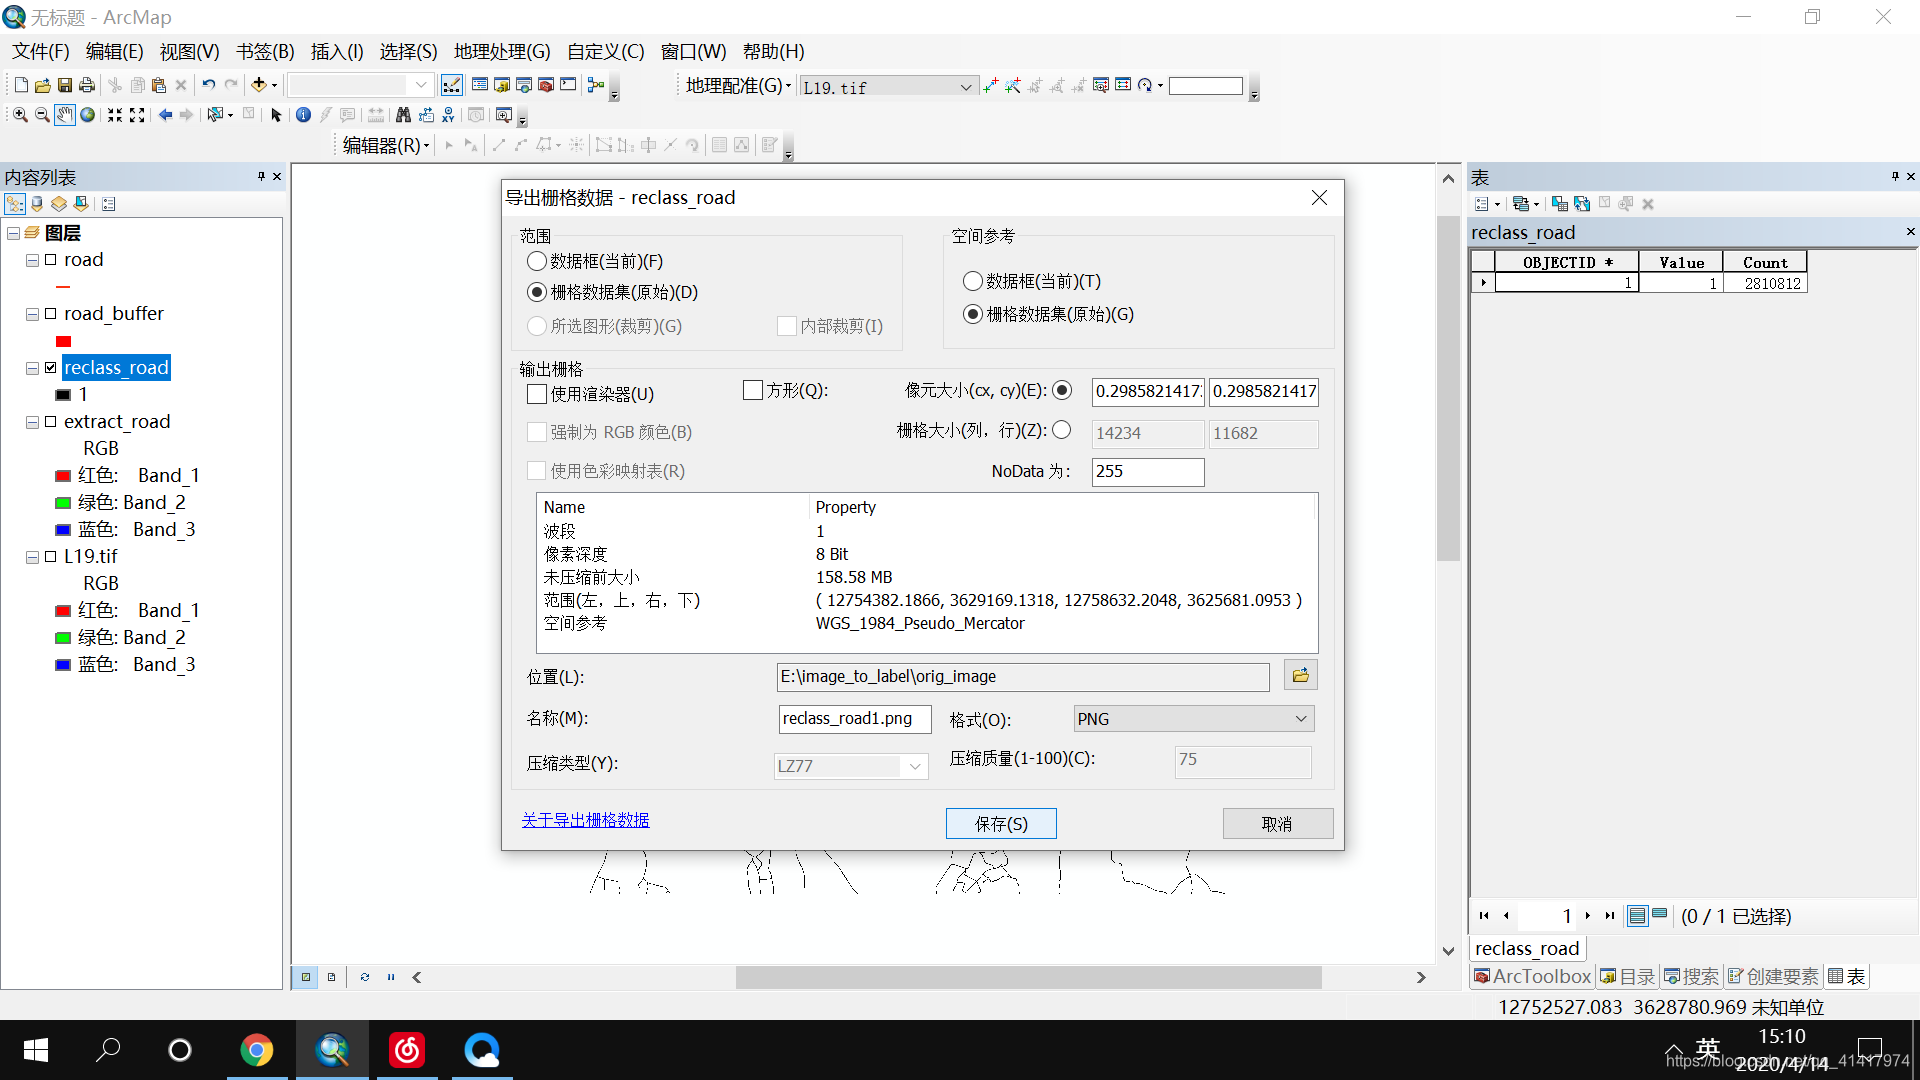Click the Full Extent globe icon
The image size is (1920, 1080).
[88, 115]
